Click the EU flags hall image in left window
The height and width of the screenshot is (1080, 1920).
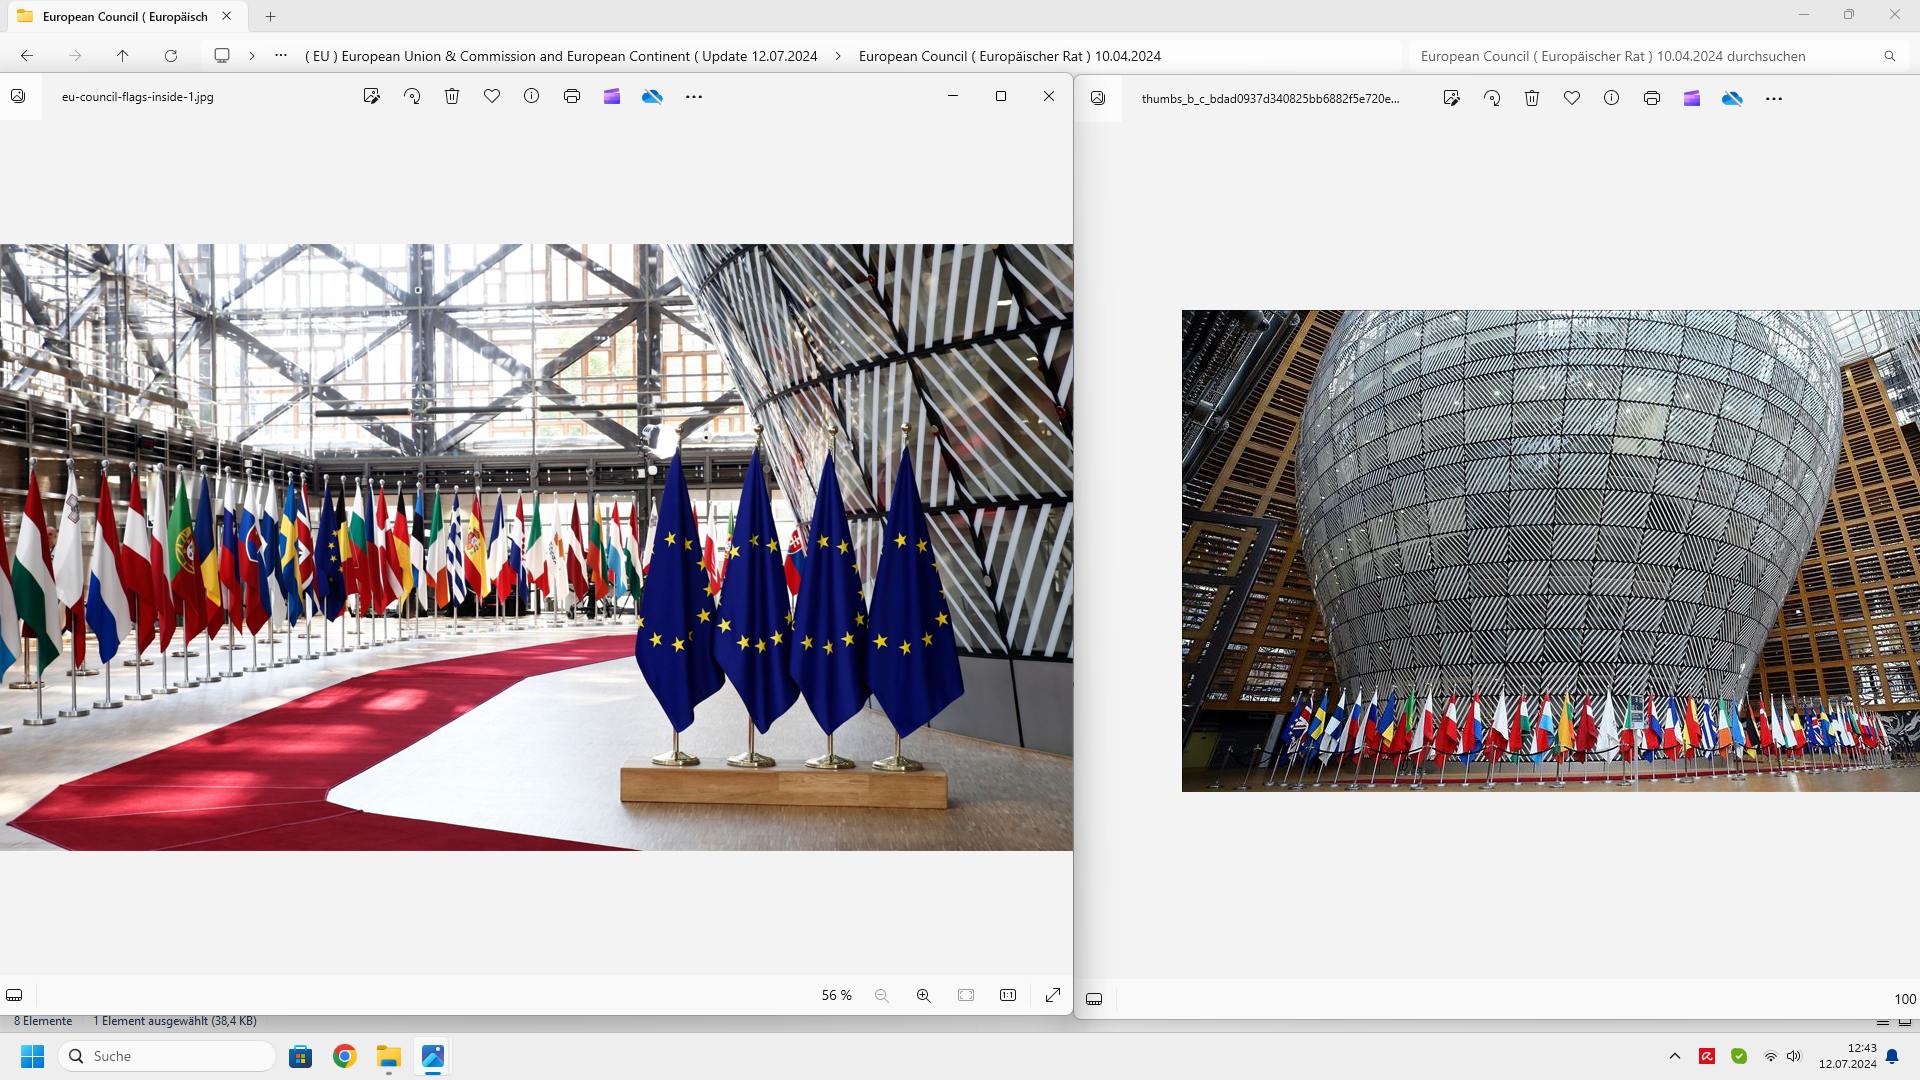536,547
